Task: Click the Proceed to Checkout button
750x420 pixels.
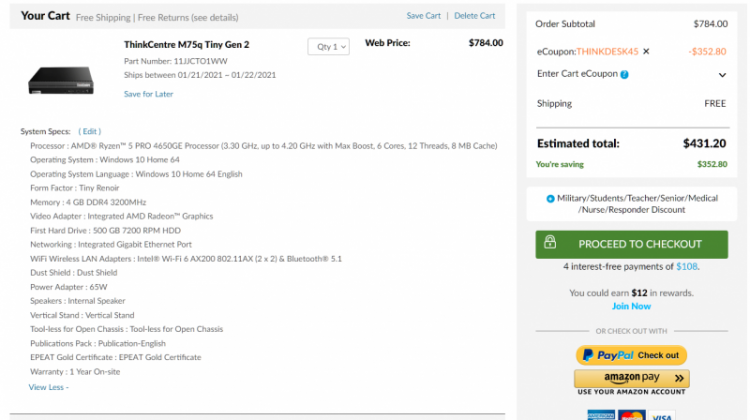Action: click(x=631, y=244)
